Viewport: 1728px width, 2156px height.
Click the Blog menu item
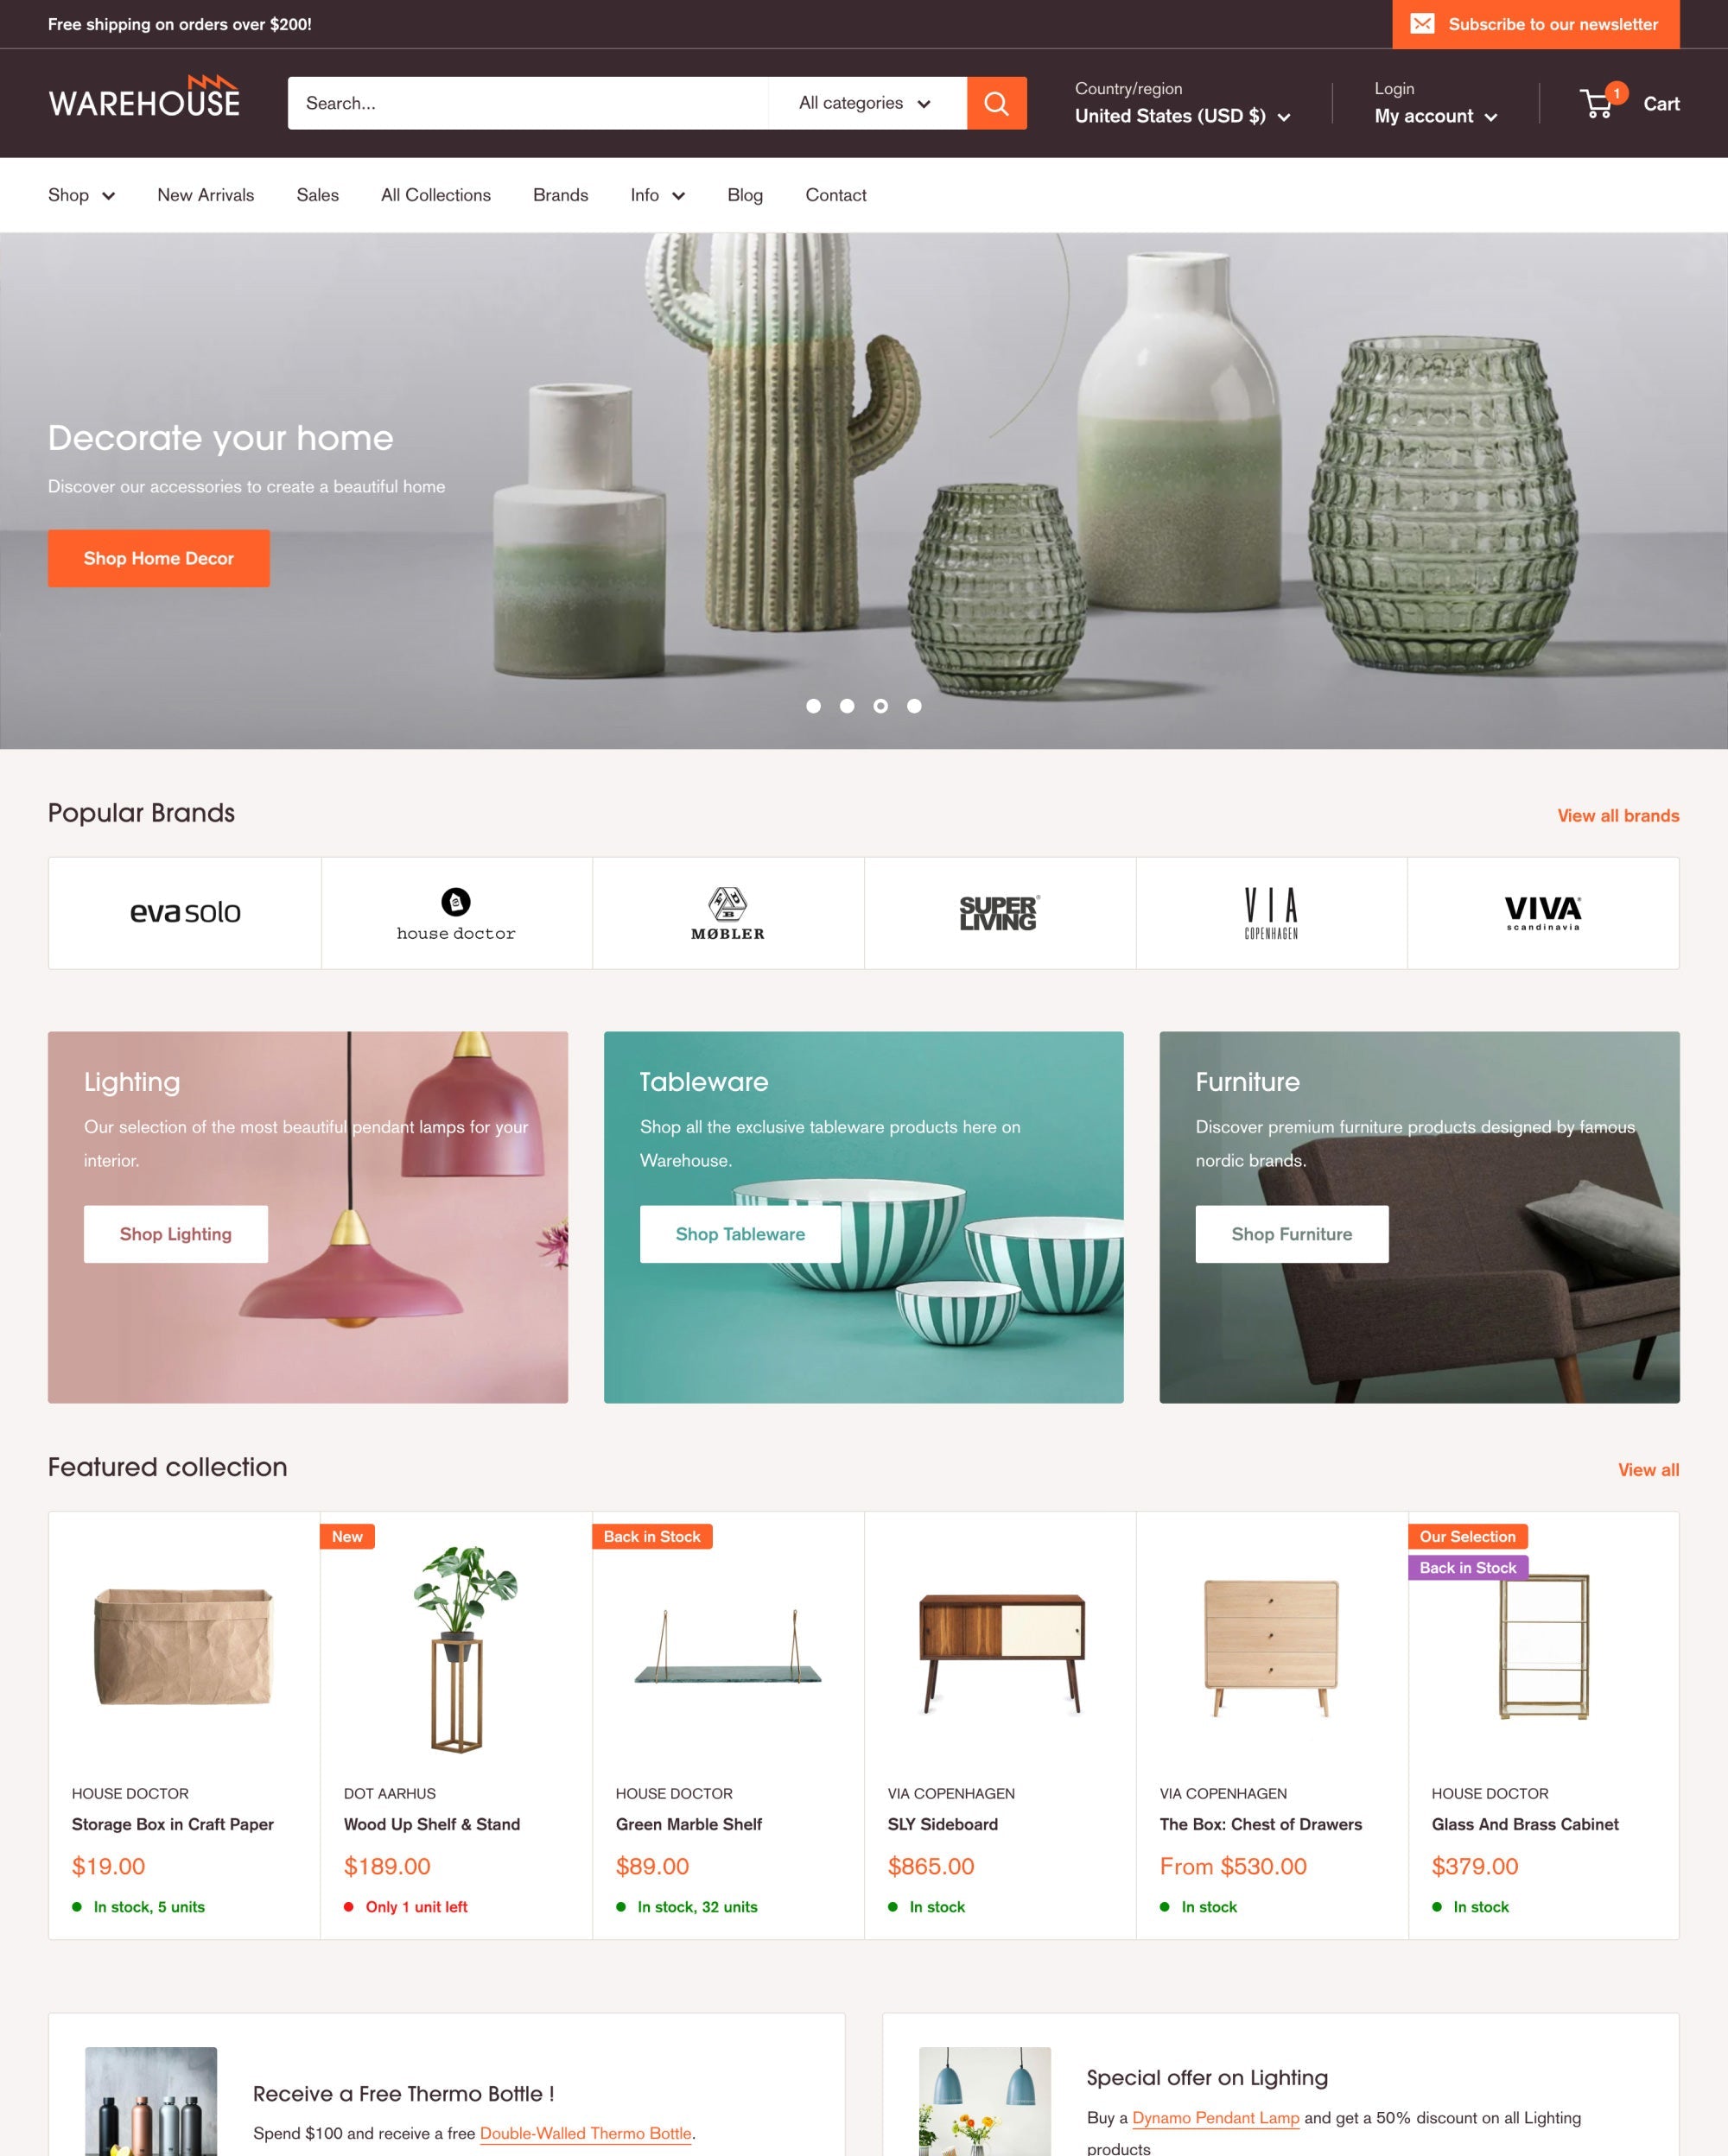(x=742, y=193)
